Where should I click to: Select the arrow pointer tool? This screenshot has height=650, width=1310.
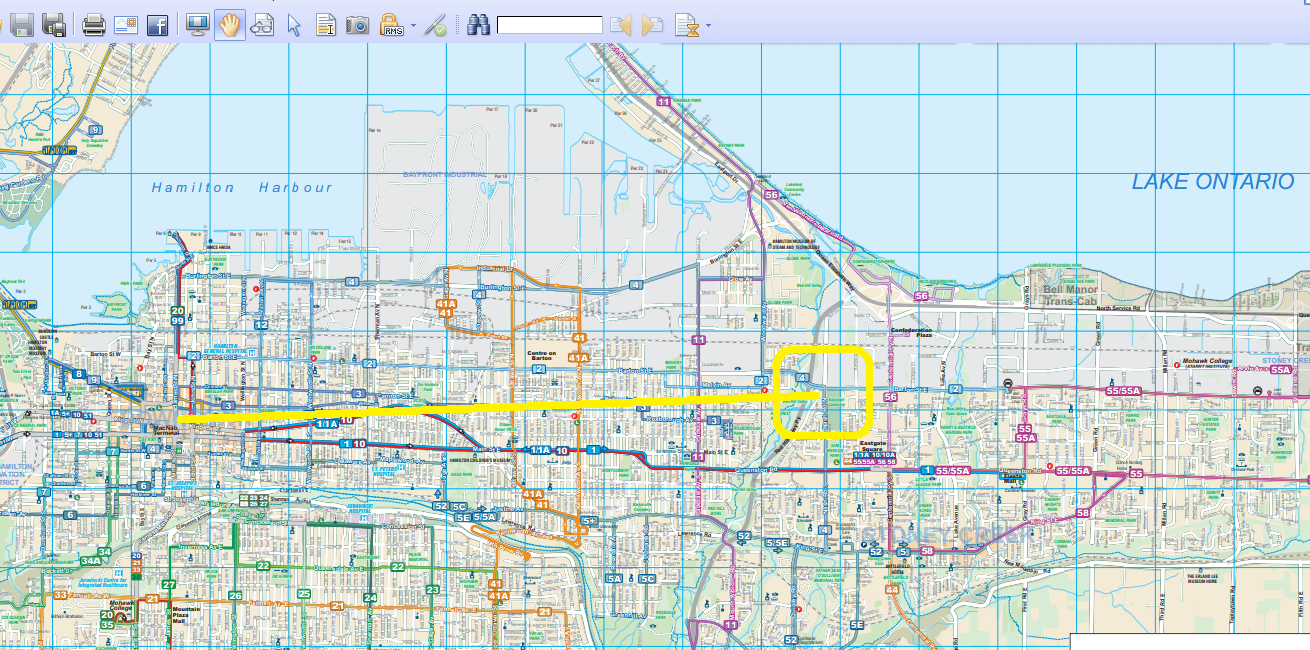pos(294,25)
